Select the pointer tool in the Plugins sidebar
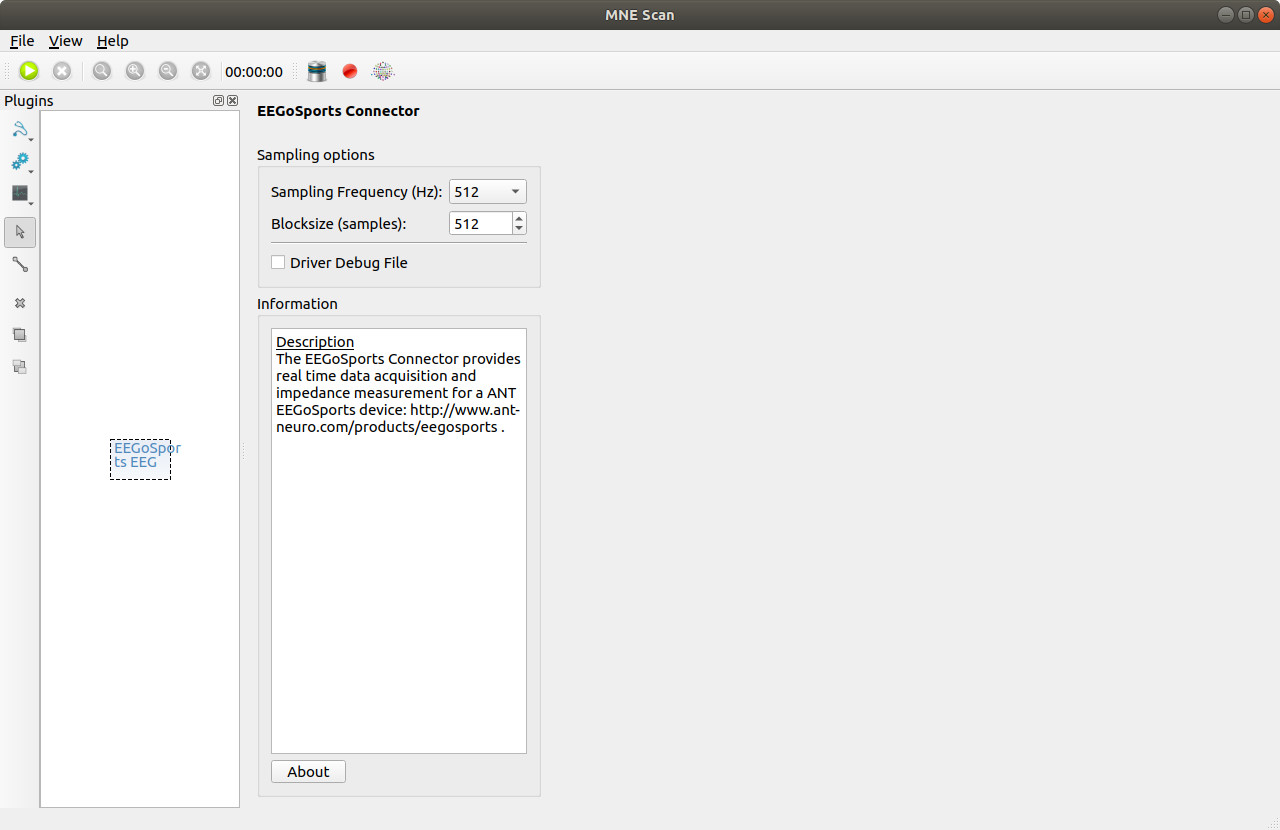Viewport: 1280px width, 830px height. click(20, 232)
